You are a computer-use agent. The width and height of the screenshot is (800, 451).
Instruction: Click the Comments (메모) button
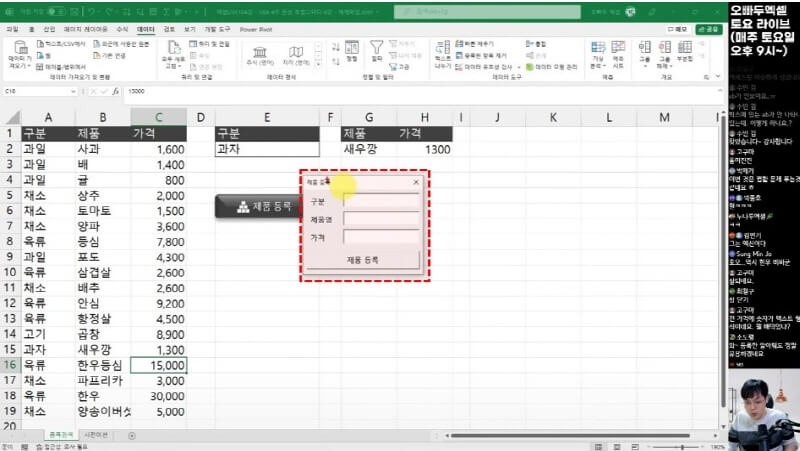[677, 29]
